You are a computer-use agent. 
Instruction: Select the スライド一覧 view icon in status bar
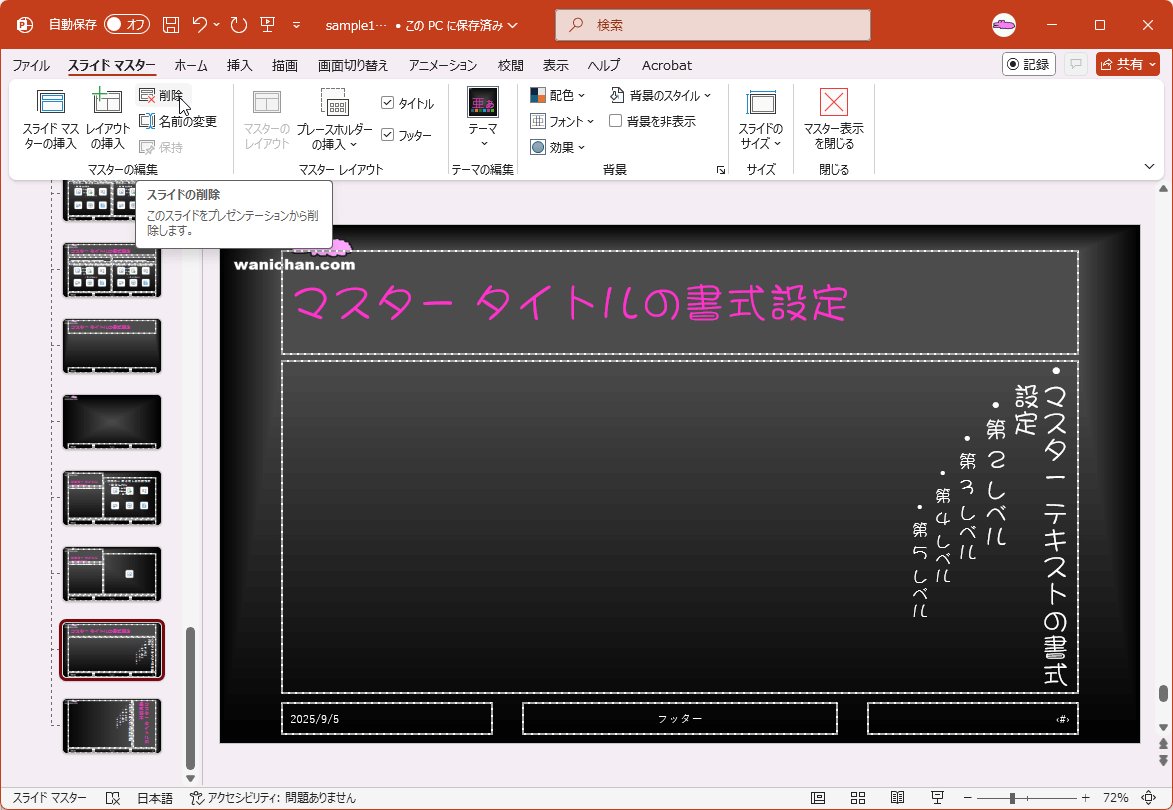point(858,798)
